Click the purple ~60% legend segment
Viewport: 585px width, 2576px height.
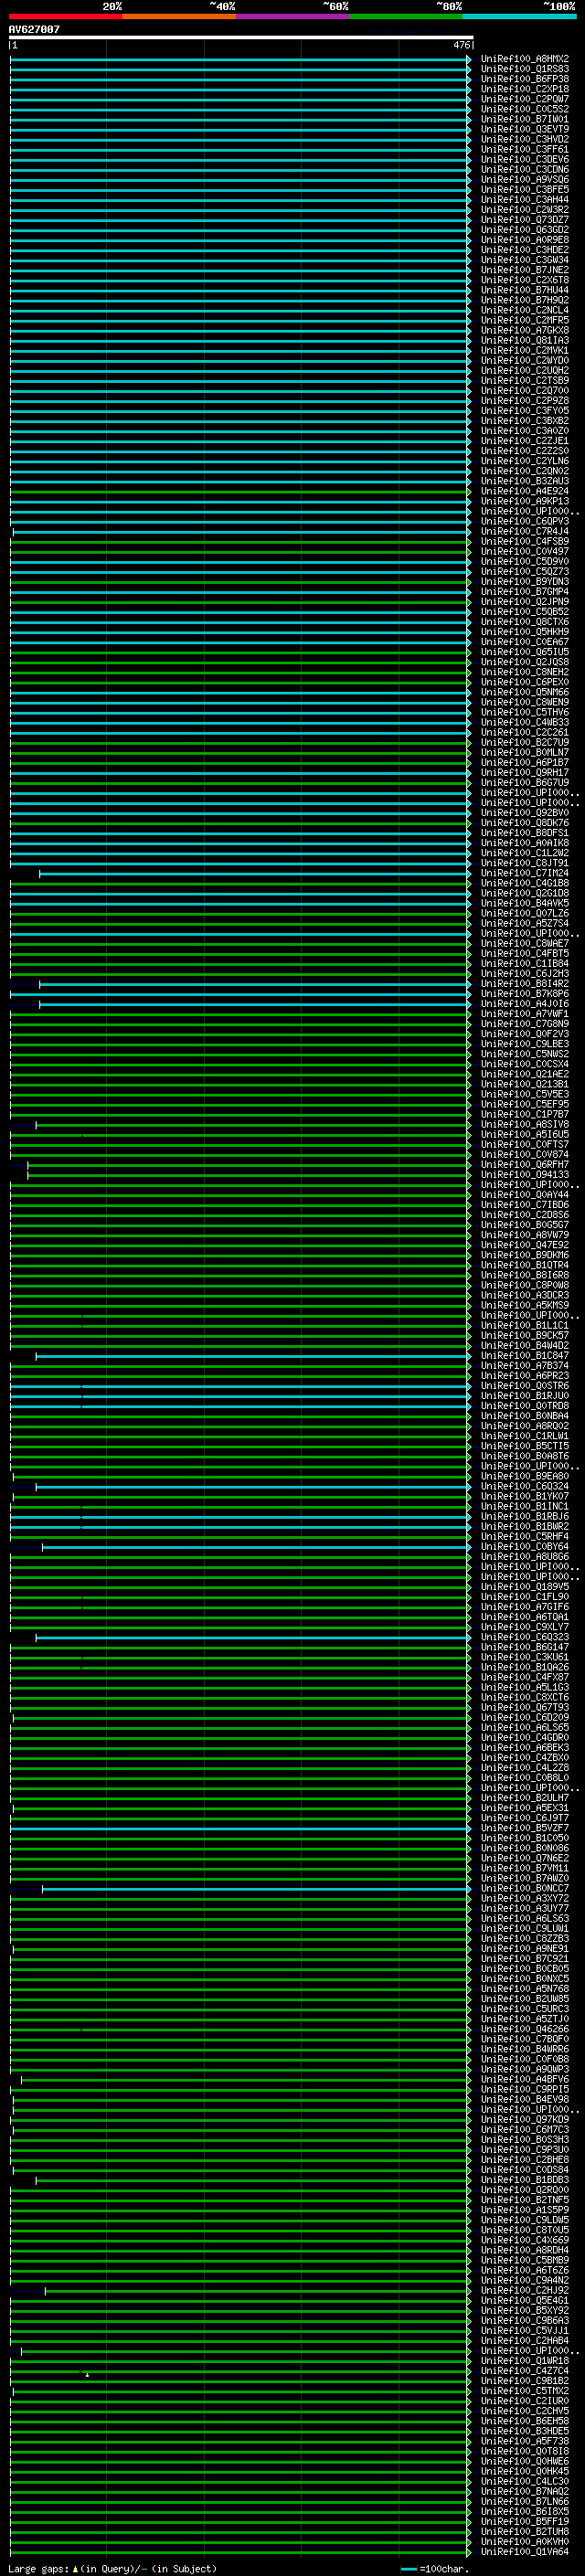coord(292,16)
